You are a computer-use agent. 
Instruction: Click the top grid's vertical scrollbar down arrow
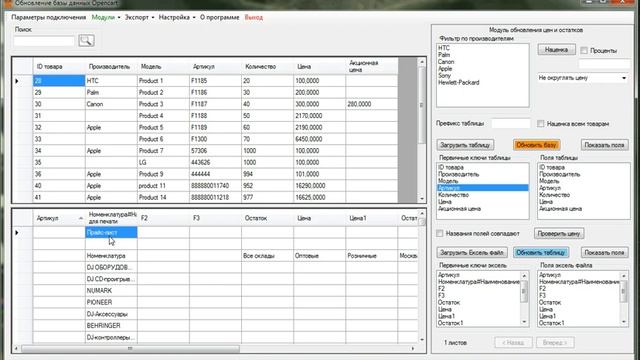pyautogui.click(x=422, y=199)
